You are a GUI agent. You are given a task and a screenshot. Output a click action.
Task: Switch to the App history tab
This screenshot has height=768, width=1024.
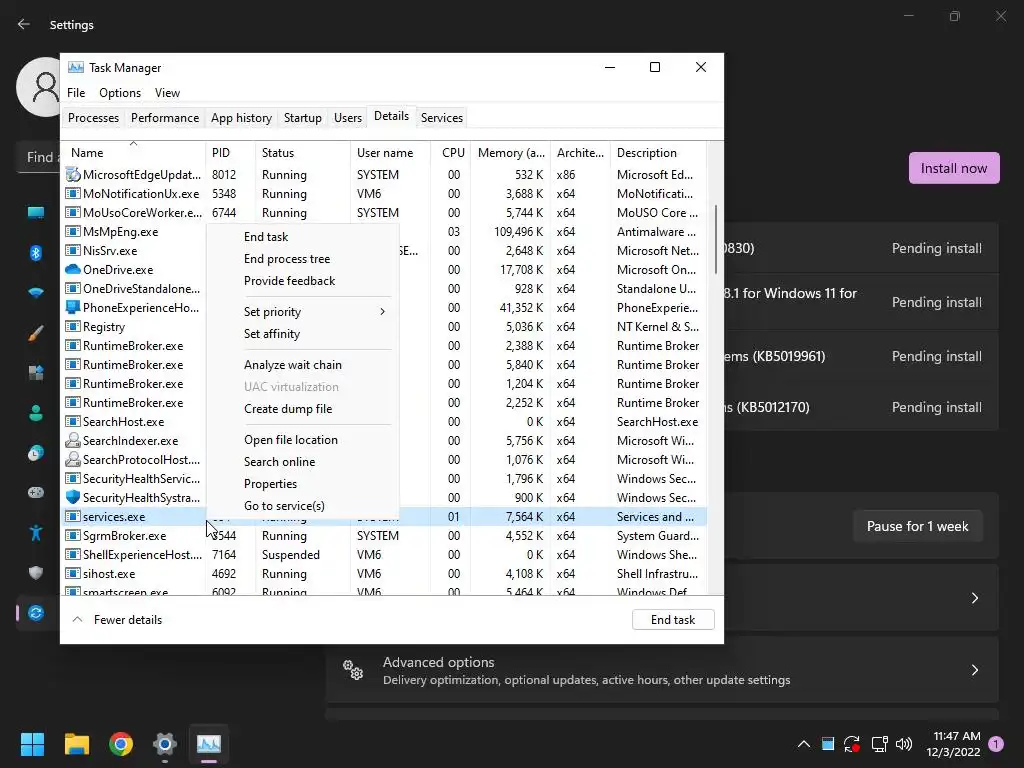coord(241,118)
